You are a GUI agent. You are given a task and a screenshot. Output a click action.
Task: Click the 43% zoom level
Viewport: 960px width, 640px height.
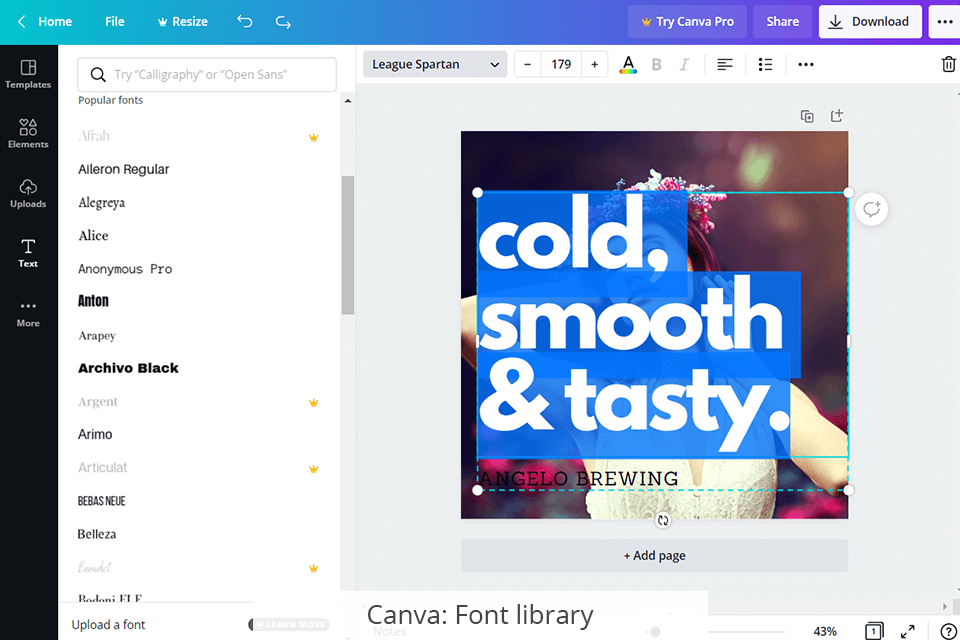point(825,631)
